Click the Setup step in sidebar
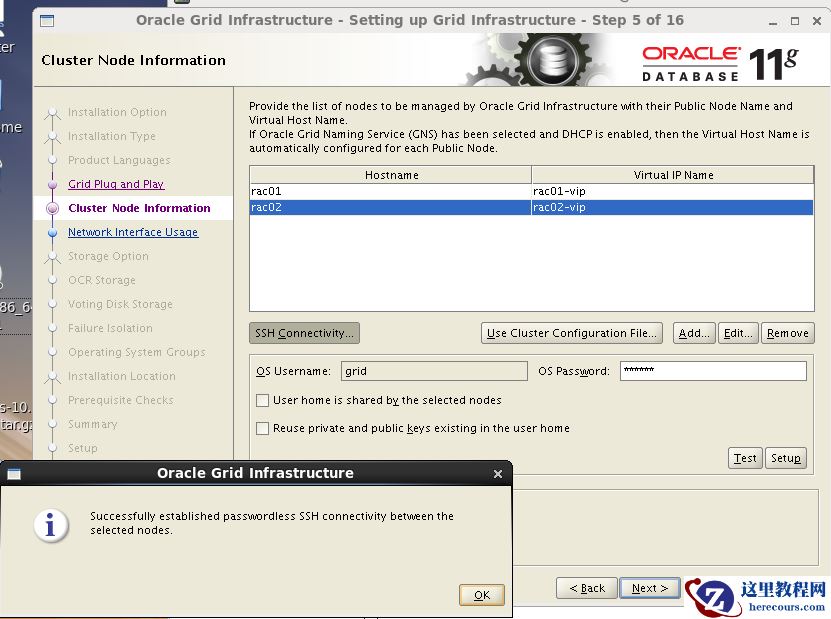 [83, 448]
